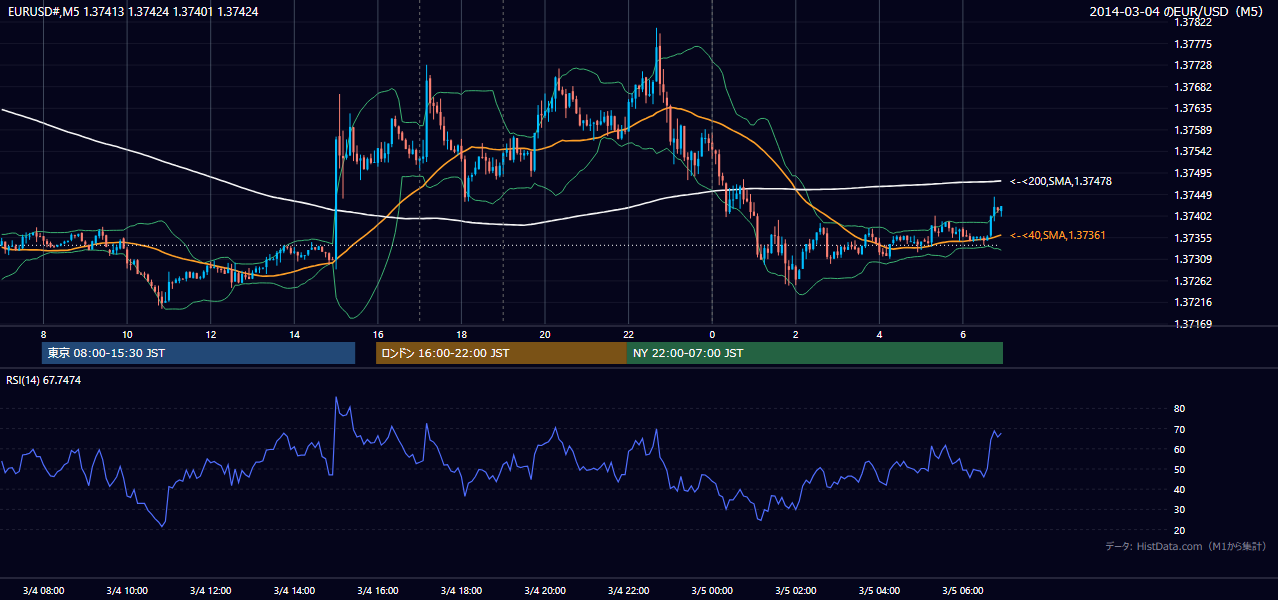Select price axis value 1.37775
Viewport: 1278px width, 600px height.
1195,44
